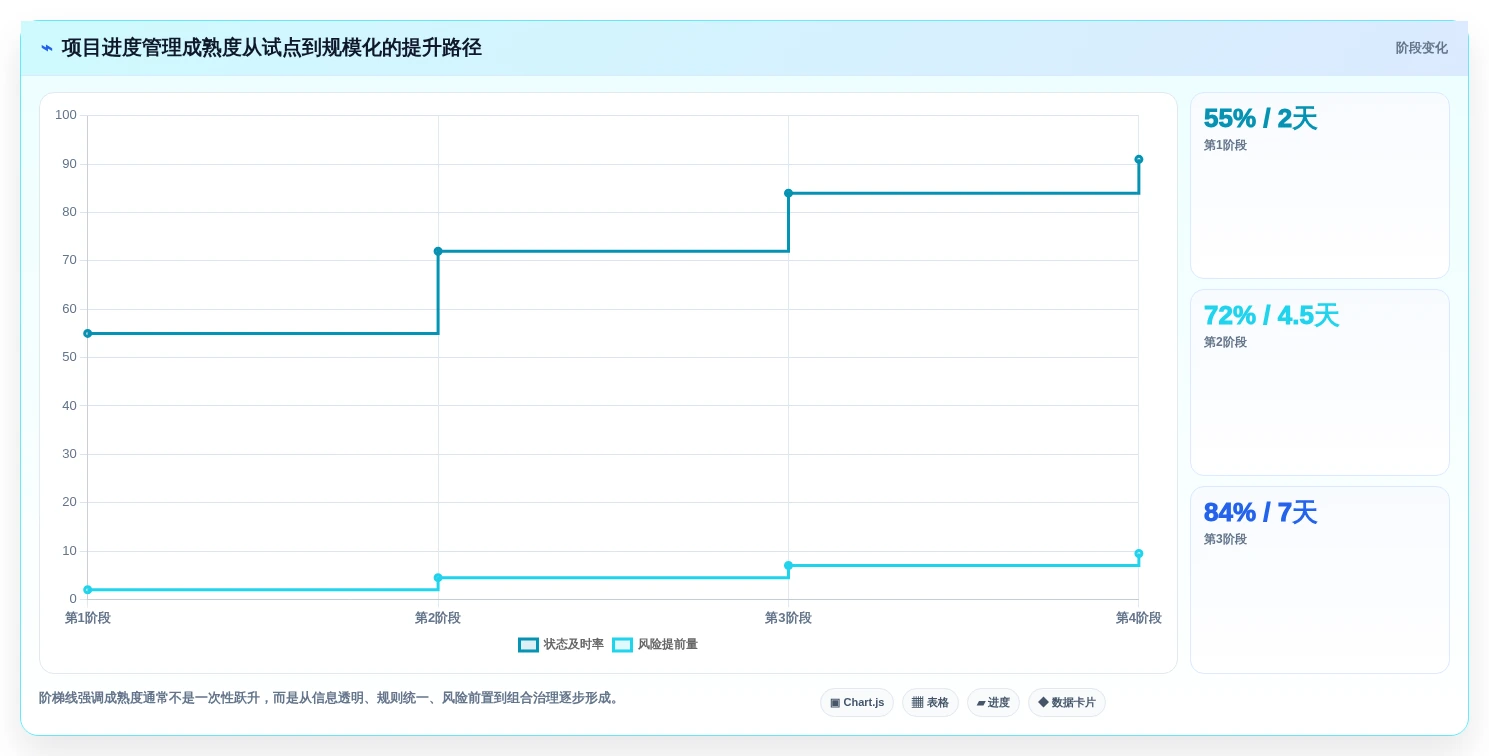Viewport: 1489px width, 756px height.
Task: Click 风险提前量 data point at 第2阶段
Action: (x=438, y=578)
